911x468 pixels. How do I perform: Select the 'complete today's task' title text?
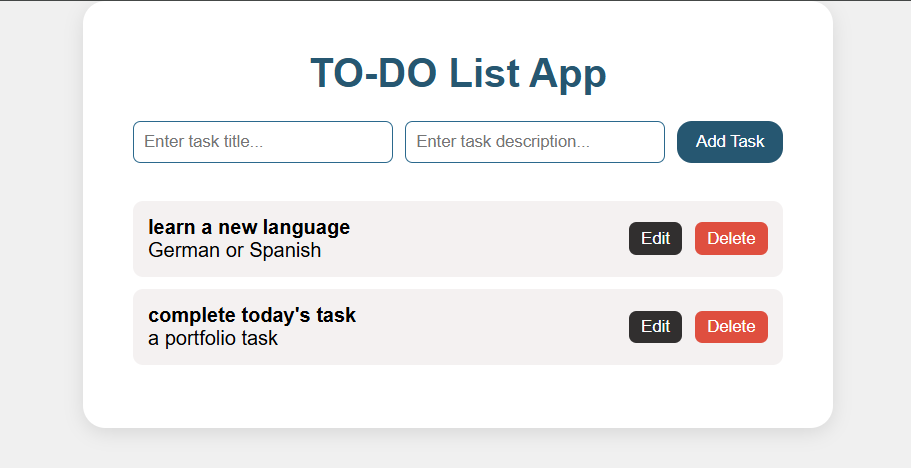point(252,316)
